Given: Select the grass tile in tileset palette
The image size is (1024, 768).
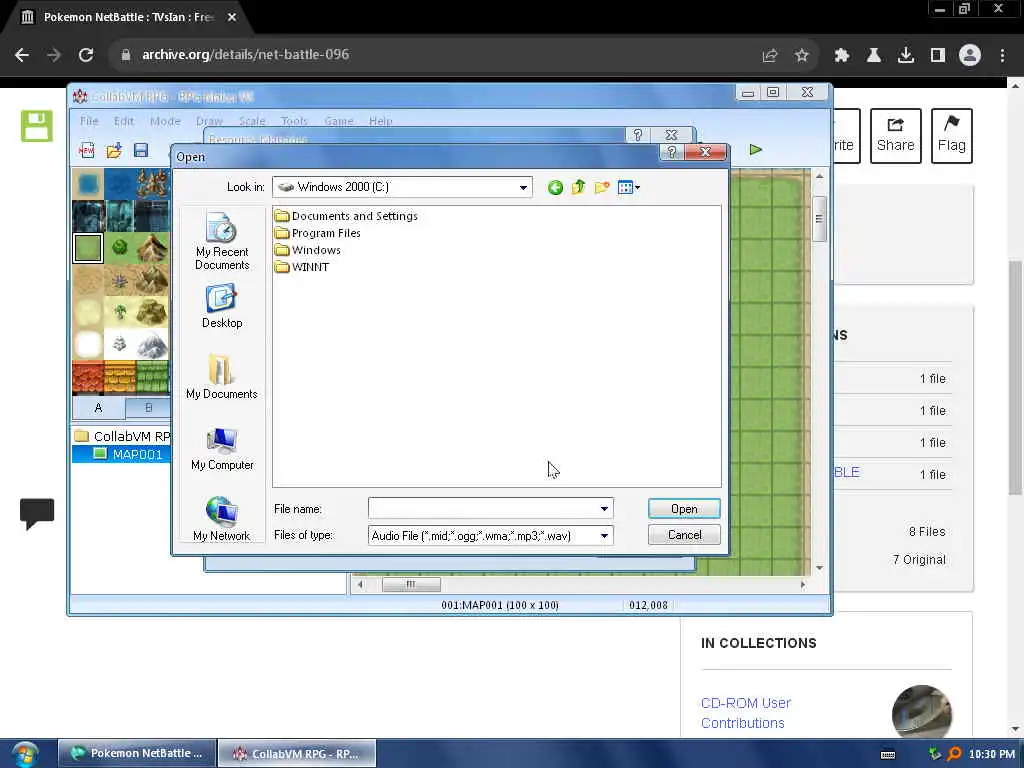Looking at the screenshot, I should click(x=88, y=248).
